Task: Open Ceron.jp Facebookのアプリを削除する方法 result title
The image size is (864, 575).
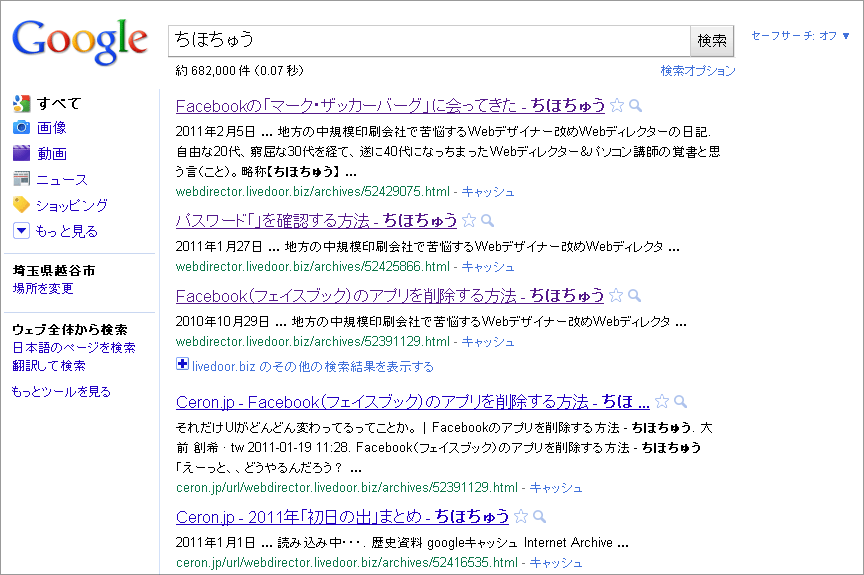Action: (x=413, y=402)
